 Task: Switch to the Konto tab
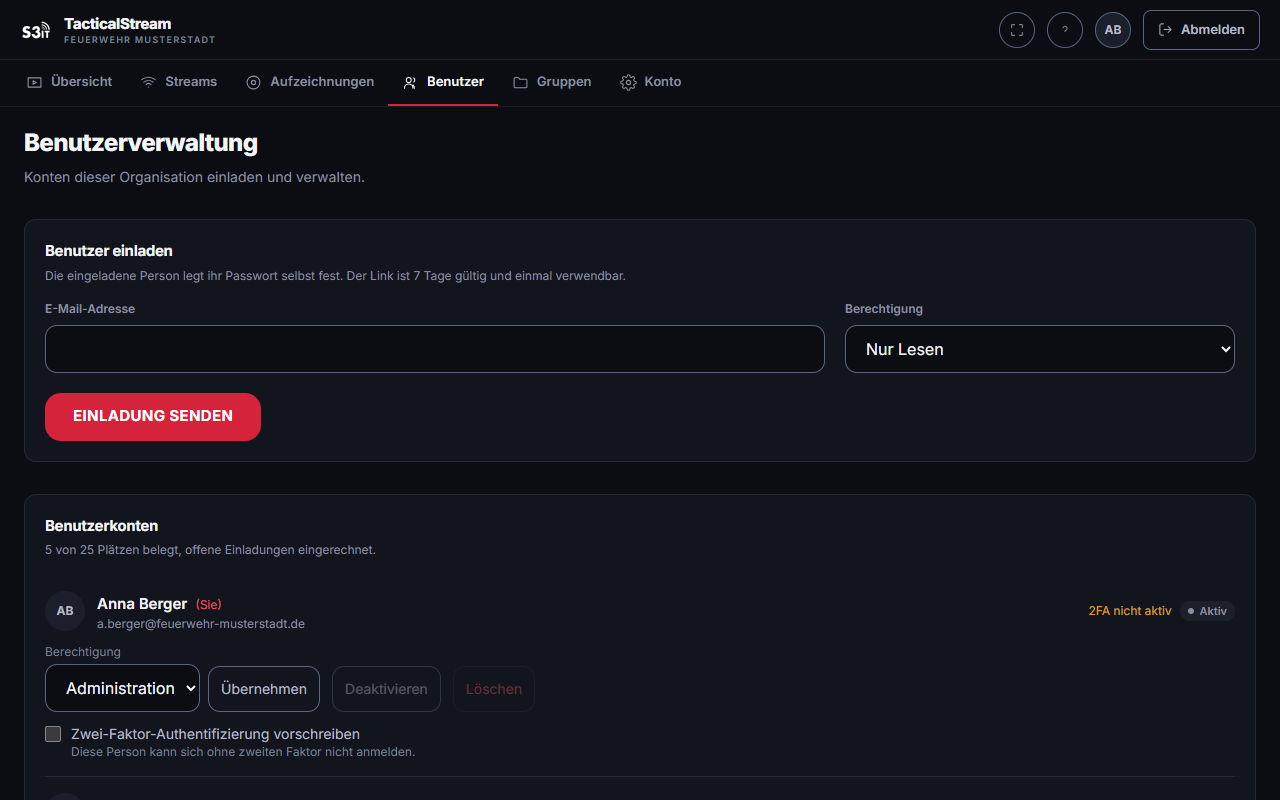651,82
